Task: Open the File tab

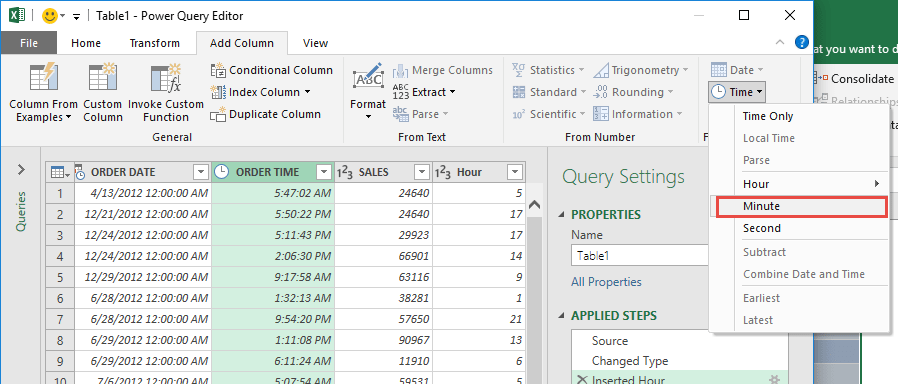Action: (x=29, y=43)
